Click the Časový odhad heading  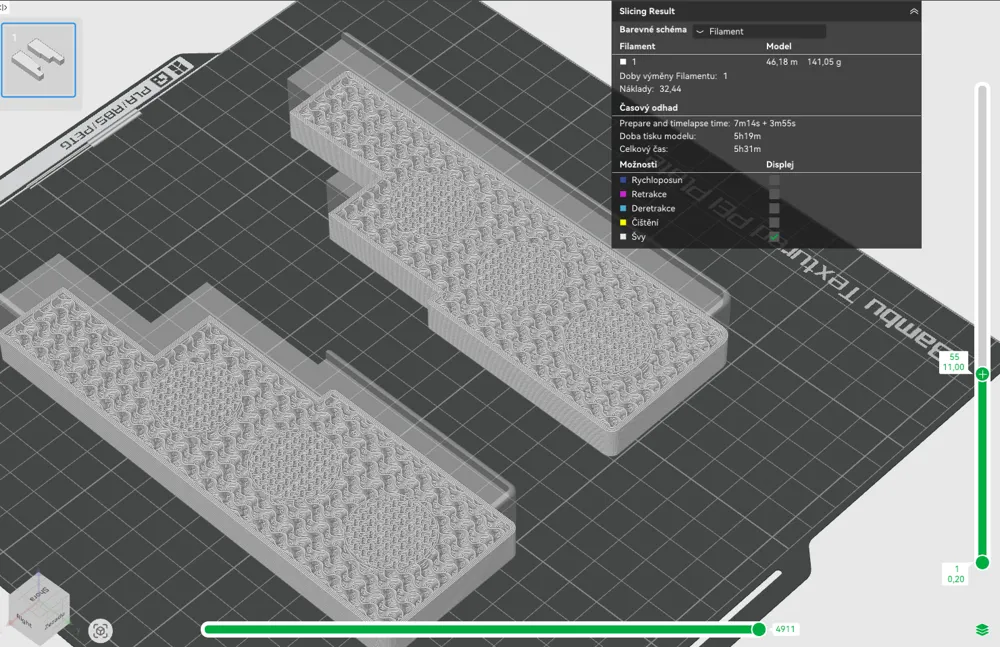[x=648, y=108]
